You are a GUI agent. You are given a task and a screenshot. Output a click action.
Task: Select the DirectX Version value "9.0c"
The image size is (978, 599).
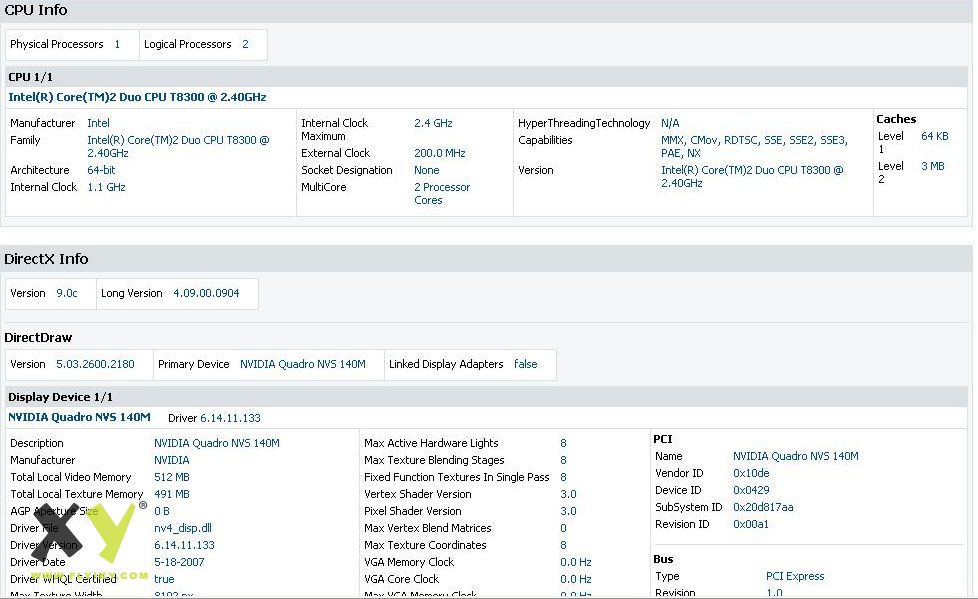pos(67,293)
